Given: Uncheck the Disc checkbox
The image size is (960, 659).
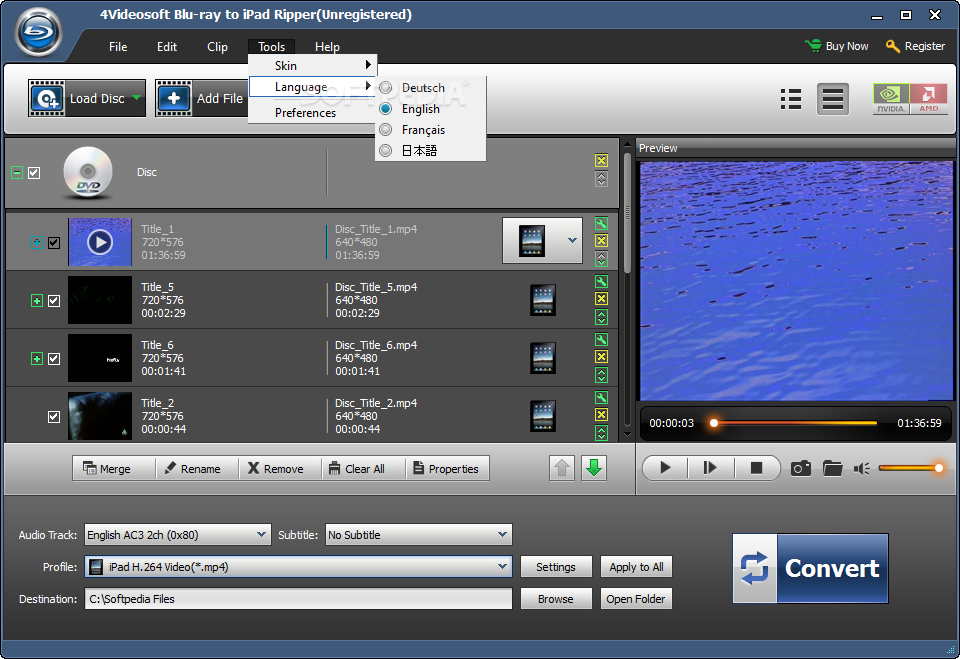Looking at the screenshot, I should (x=34, y=173).
